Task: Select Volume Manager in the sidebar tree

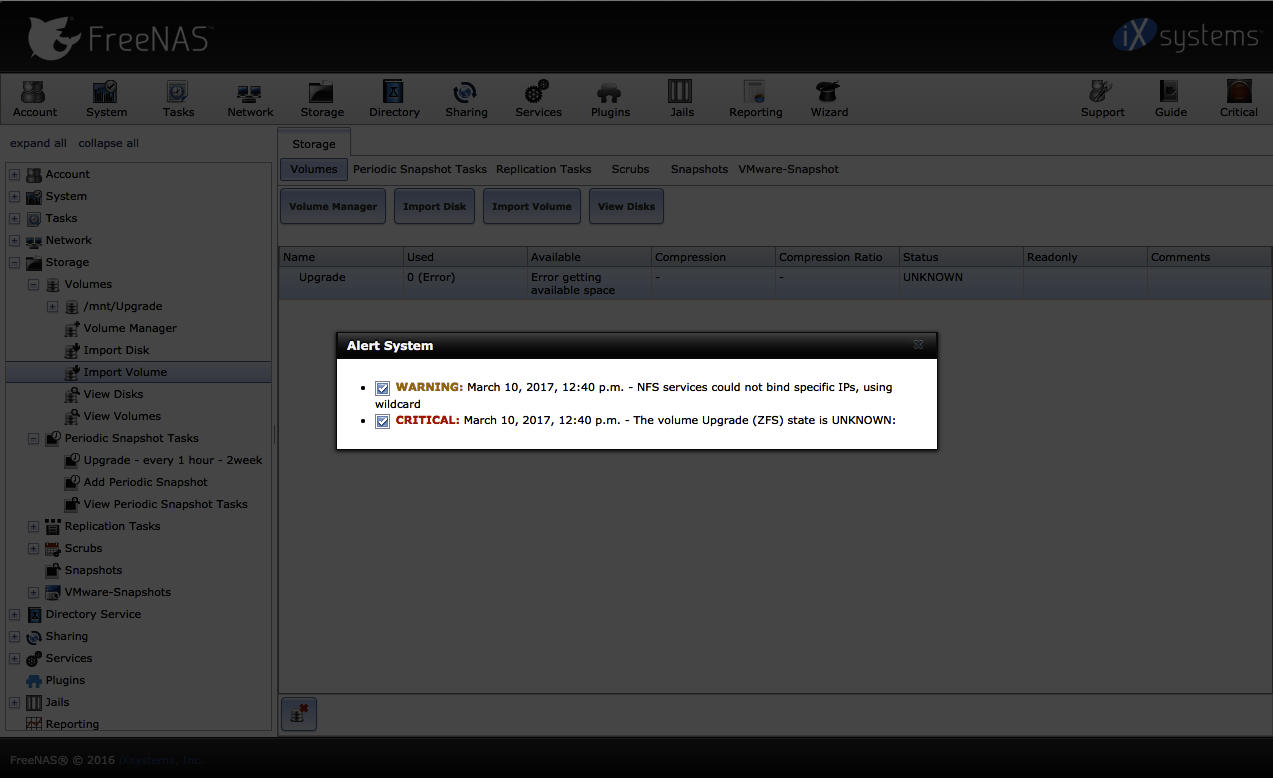Action: pyautogui.click(x=130, y=328)
